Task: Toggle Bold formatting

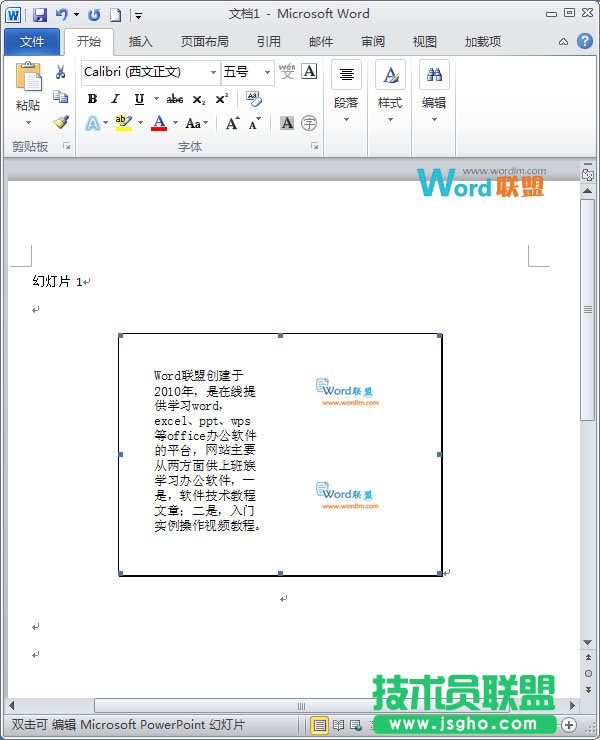Action: click(x=92, y=99)
